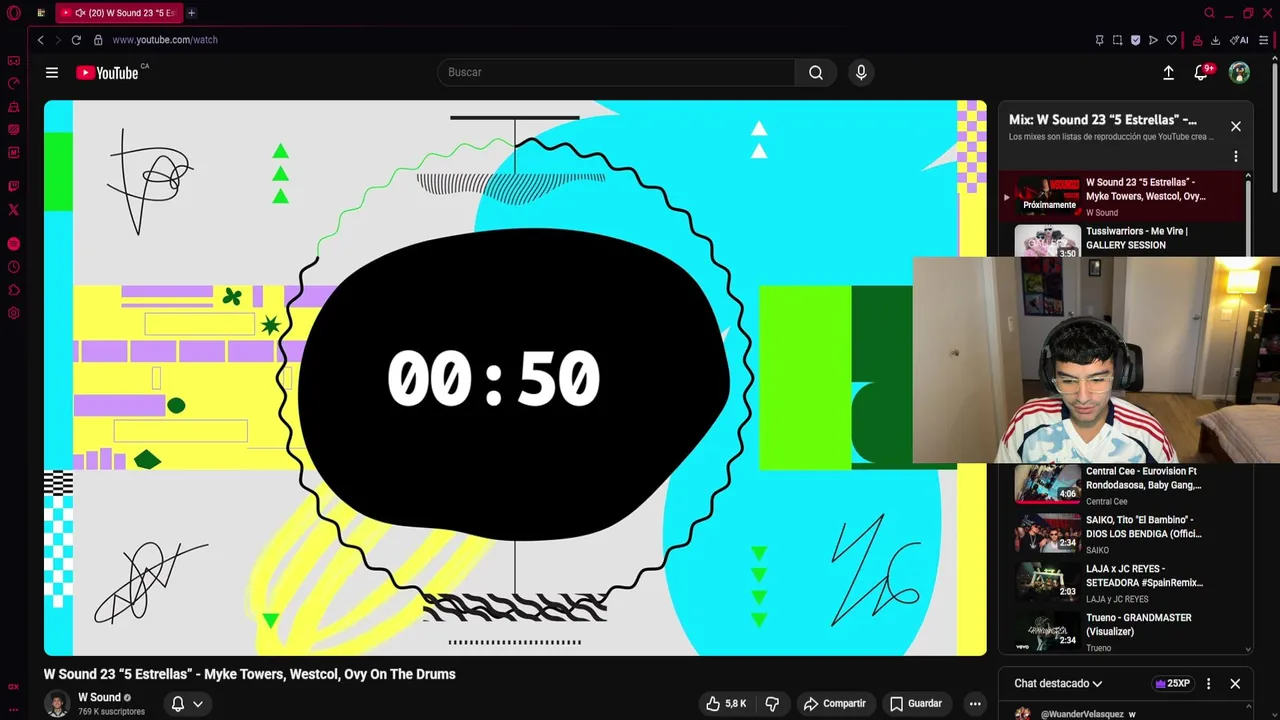The width and height of the screenshot is (1280, 720).
Task: View site info via the padlock icon
Action: click(x=98, y=40)
